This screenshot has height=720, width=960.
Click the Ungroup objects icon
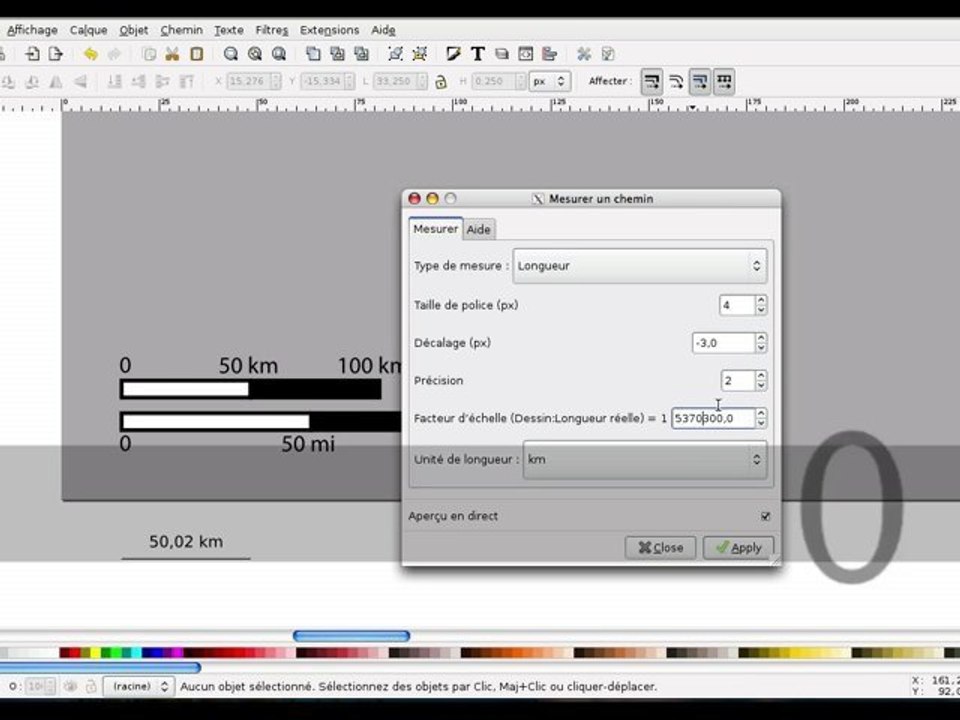419,54
